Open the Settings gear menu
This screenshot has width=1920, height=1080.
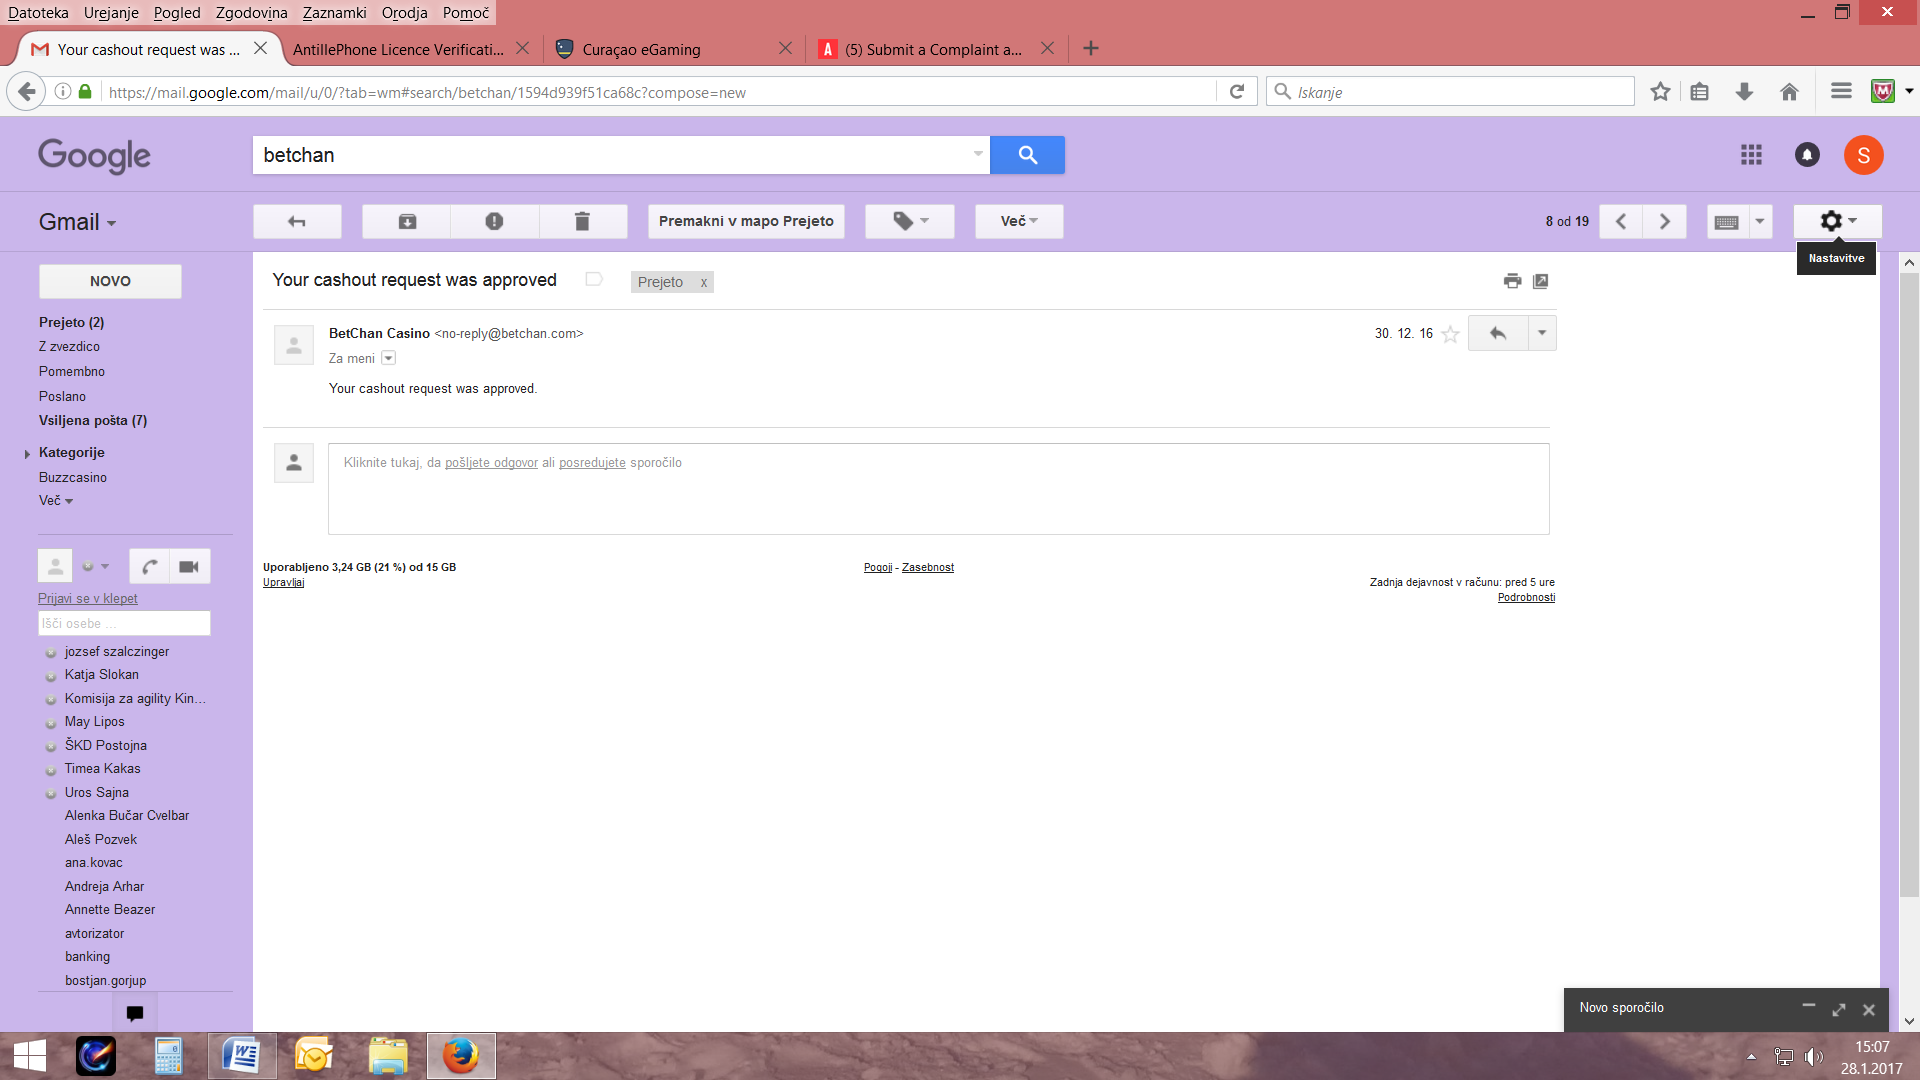[1837, 221]
